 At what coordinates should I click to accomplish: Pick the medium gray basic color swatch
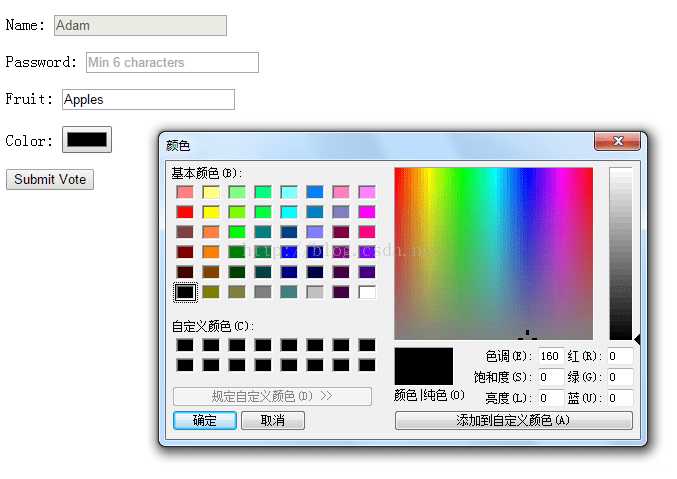point(263,292)
